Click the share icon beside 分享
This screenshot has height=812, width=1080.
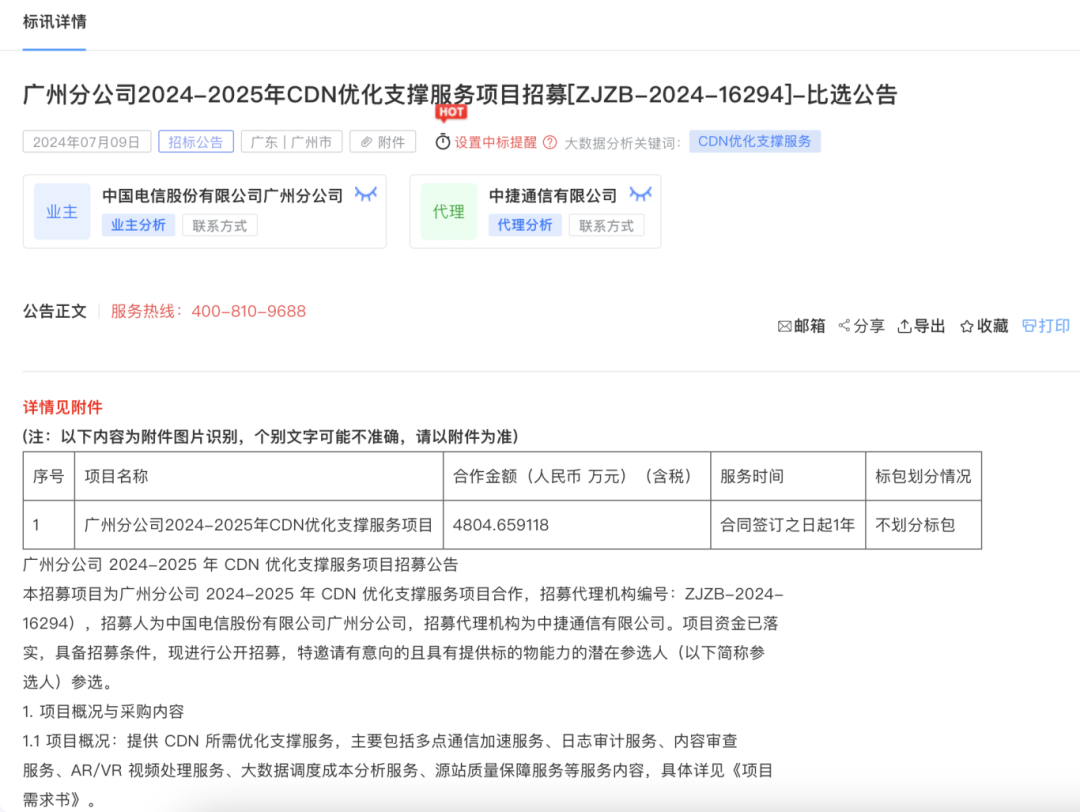click(844, 325)
